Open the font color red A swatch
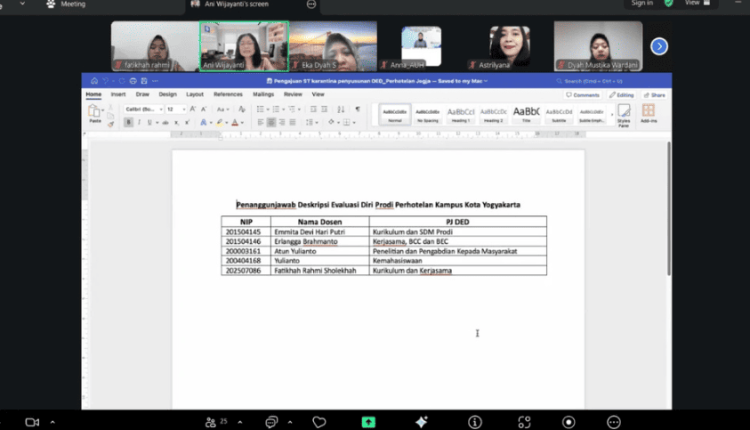Viewport: 750px width, 430px height. coord(235,123)
